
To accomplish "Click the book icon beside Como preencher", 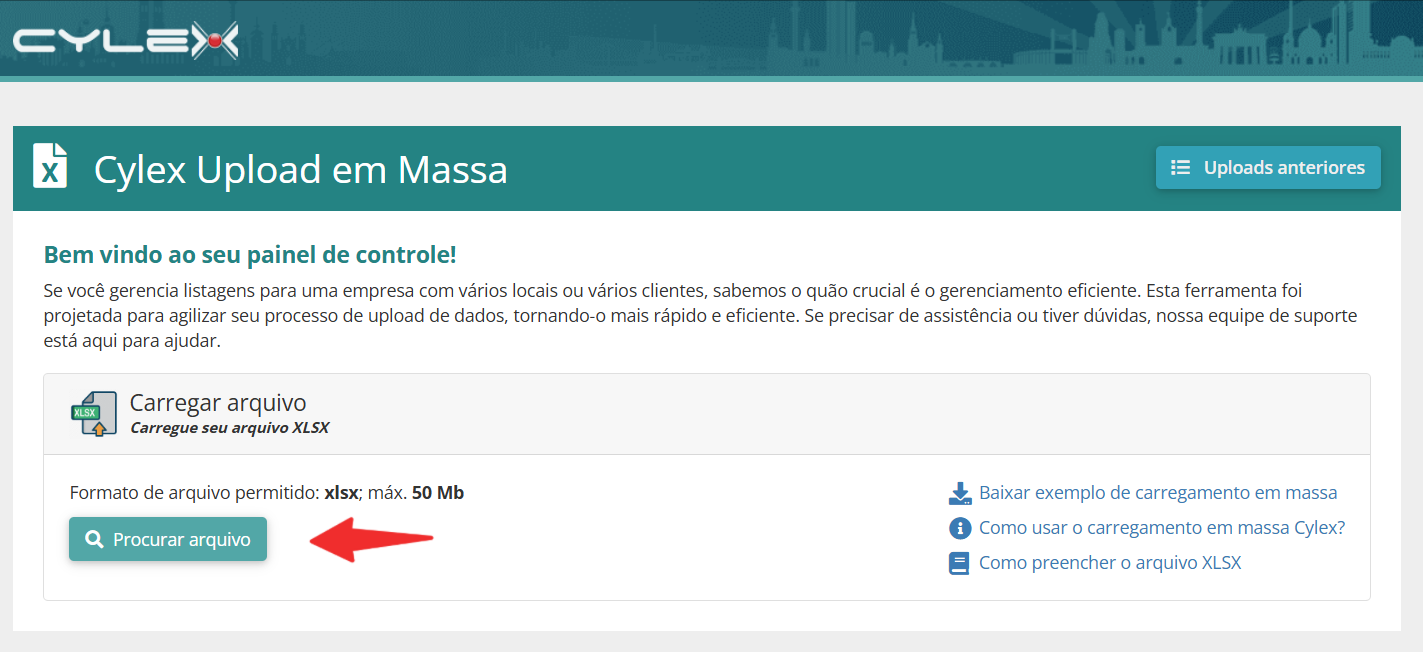I will coord(960,563).
